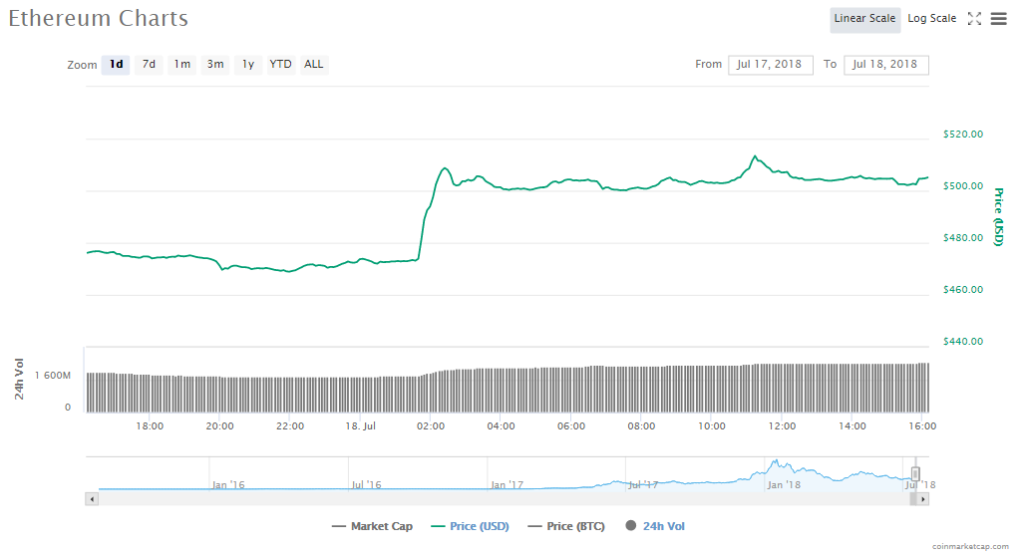Show ALL historical data
This screenshot has width=1024, height=558.
(x=314, y=65)
